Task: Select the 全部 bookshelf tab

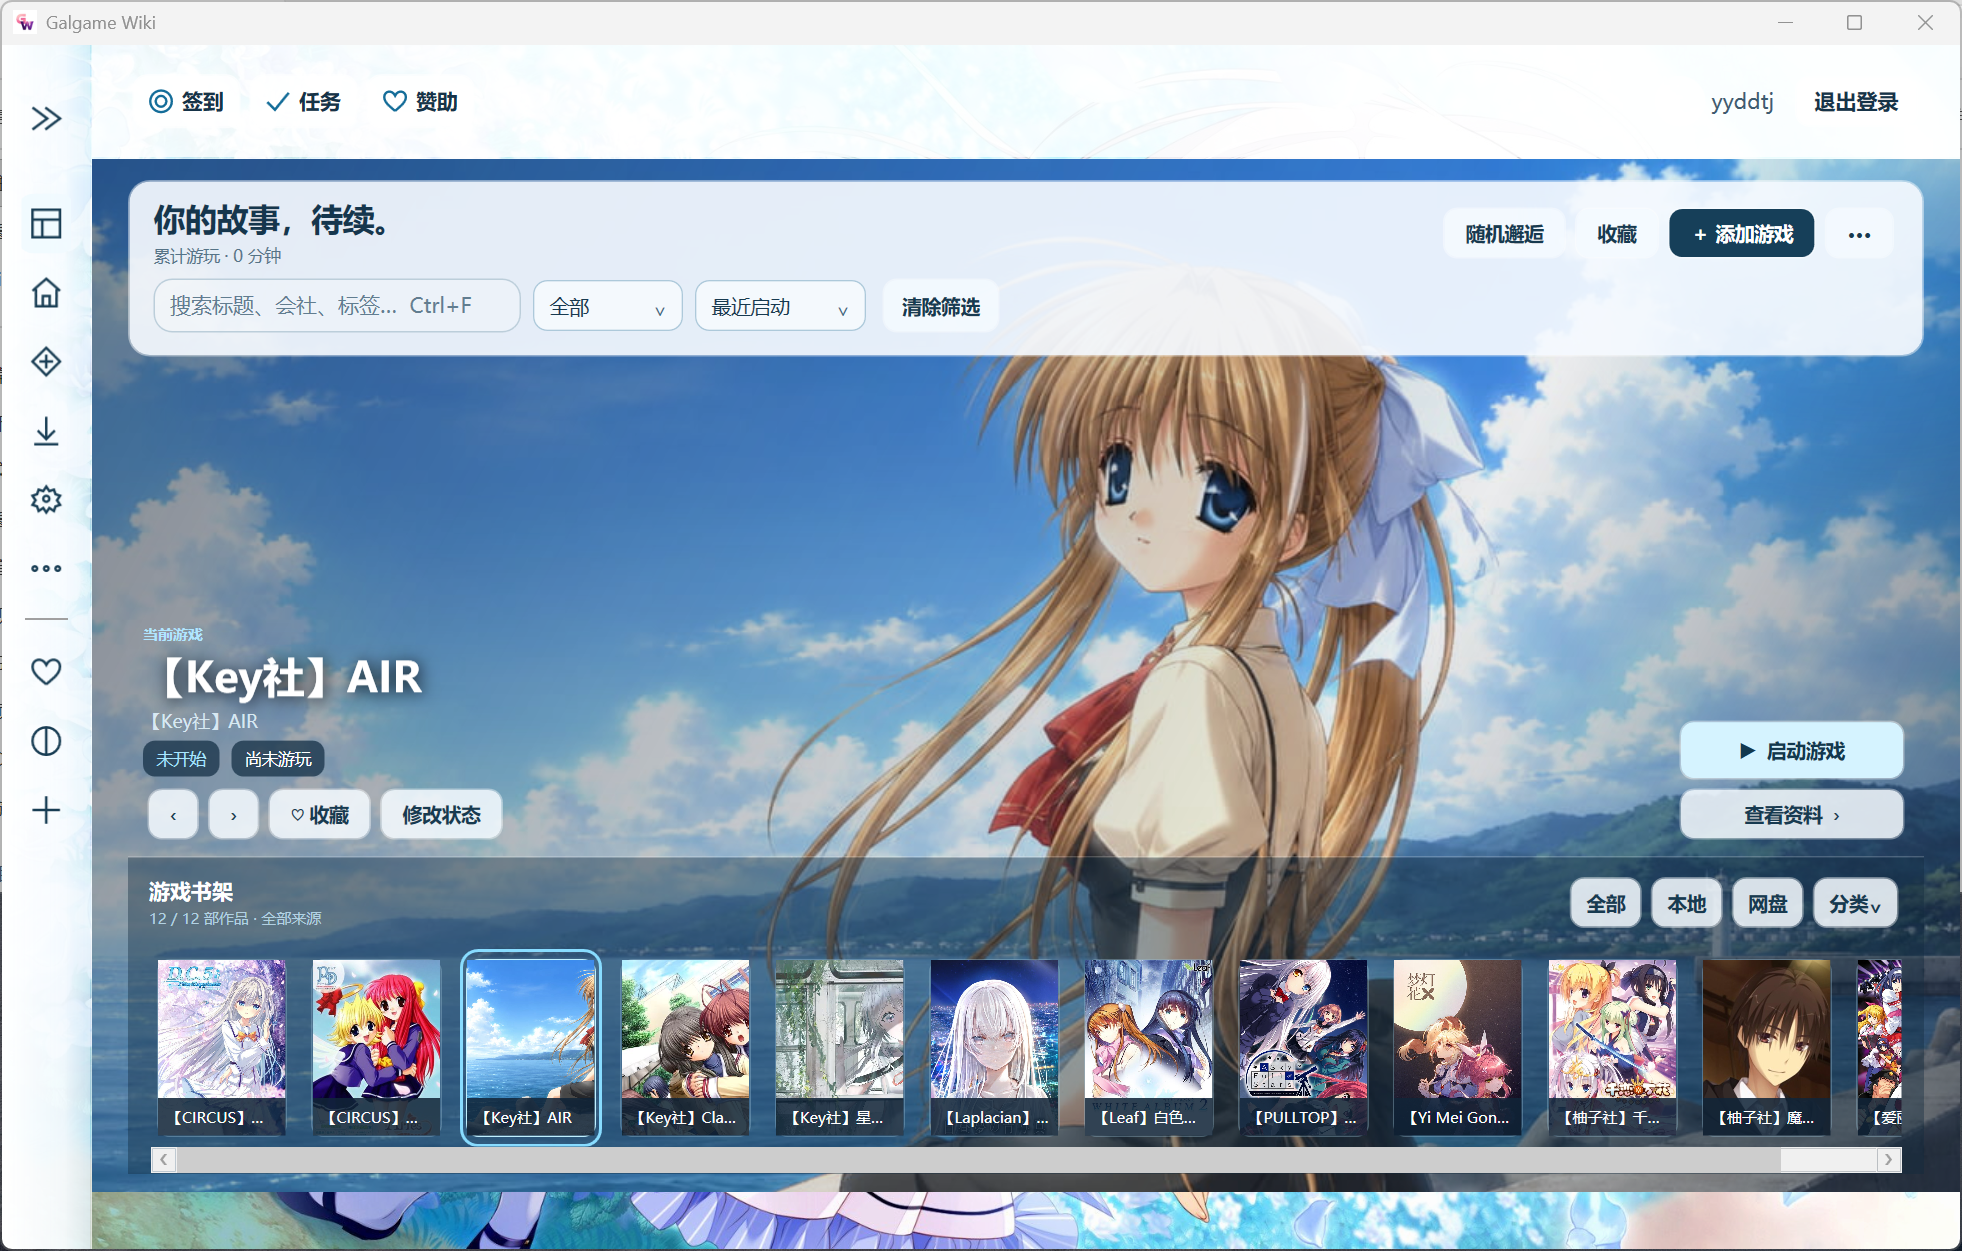Action: (1606, 904)
